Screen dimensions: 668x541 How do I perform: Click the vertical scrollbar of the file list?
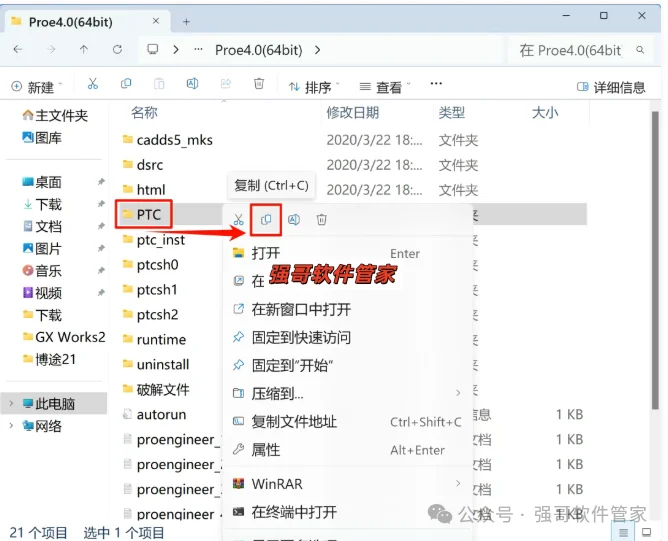(655, 260)
